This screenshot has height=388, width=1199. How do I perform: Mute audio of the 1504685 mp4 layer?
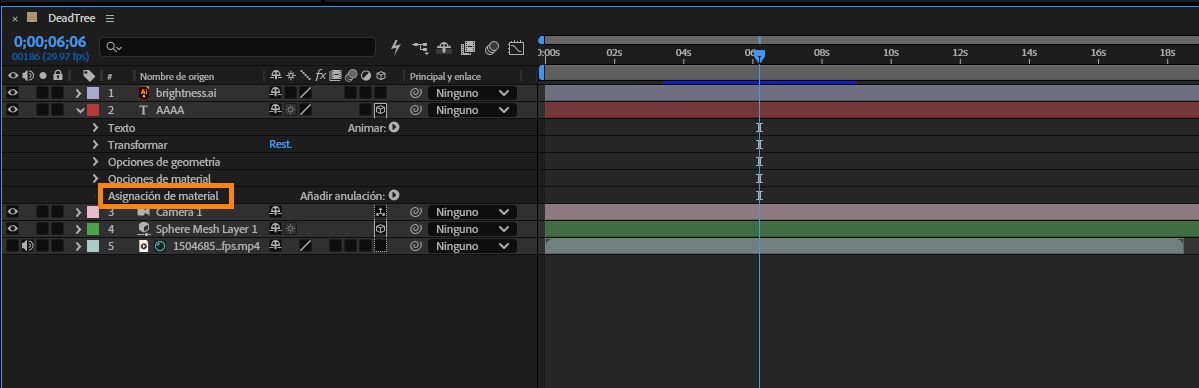point(28,246)
